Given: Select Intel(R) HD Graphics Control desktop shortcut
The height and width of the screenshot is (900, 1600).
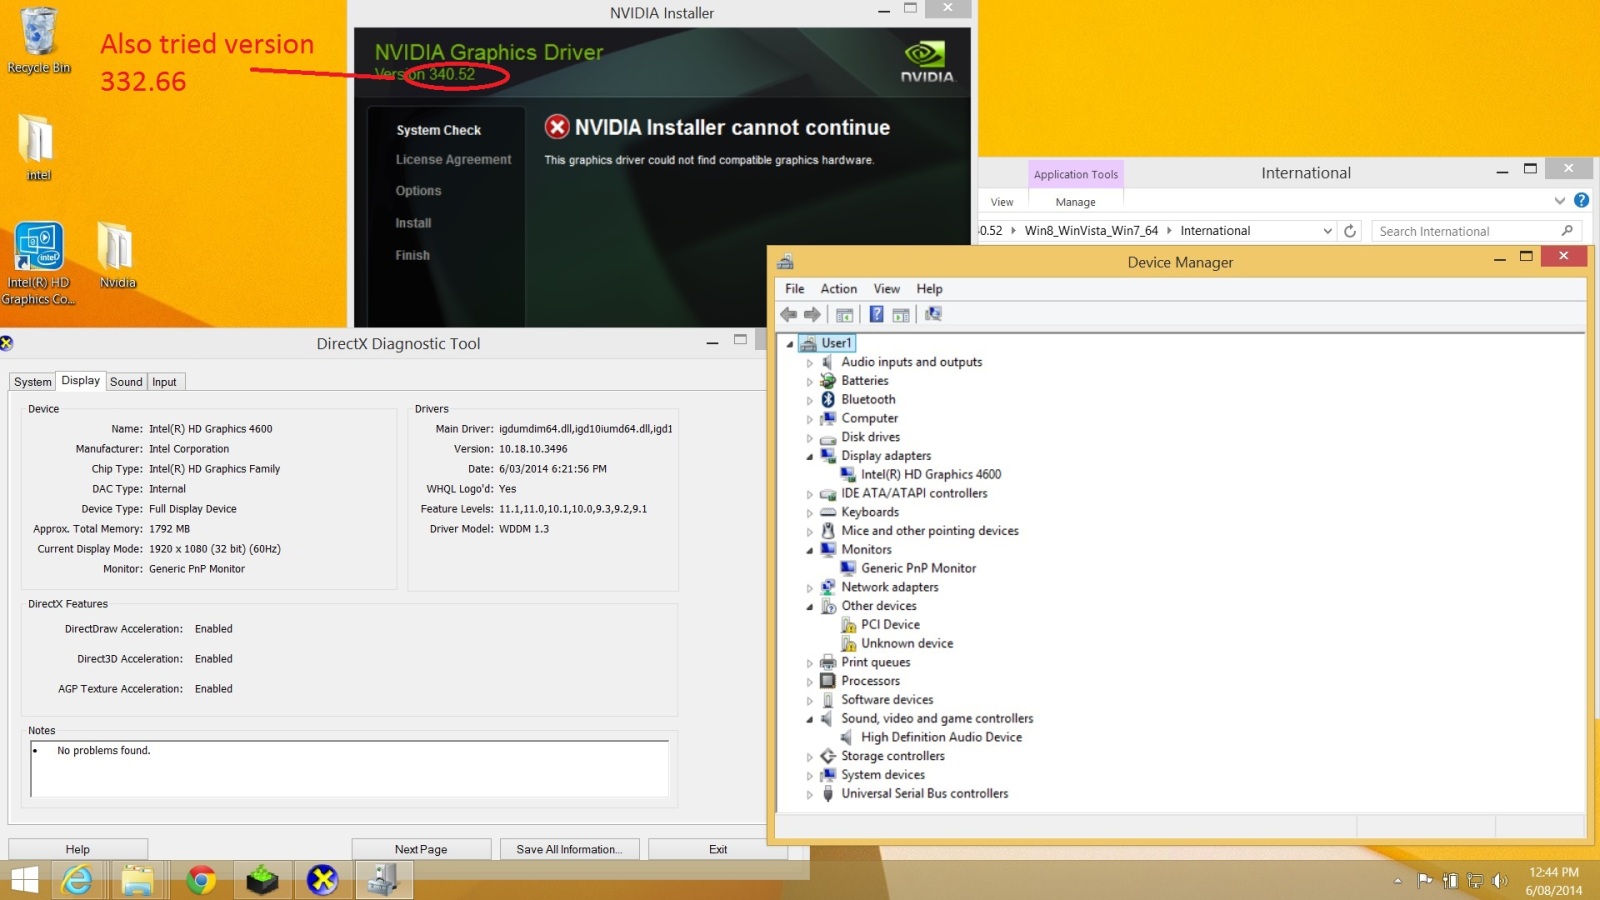Looking at the screenshot, I should tap(38, 263).
